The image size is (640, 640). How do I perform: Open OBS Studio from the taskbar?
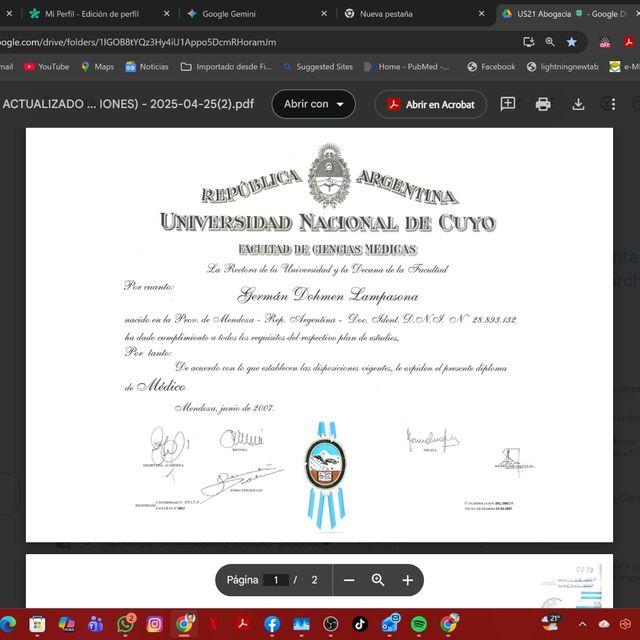[x=331, y=624]
